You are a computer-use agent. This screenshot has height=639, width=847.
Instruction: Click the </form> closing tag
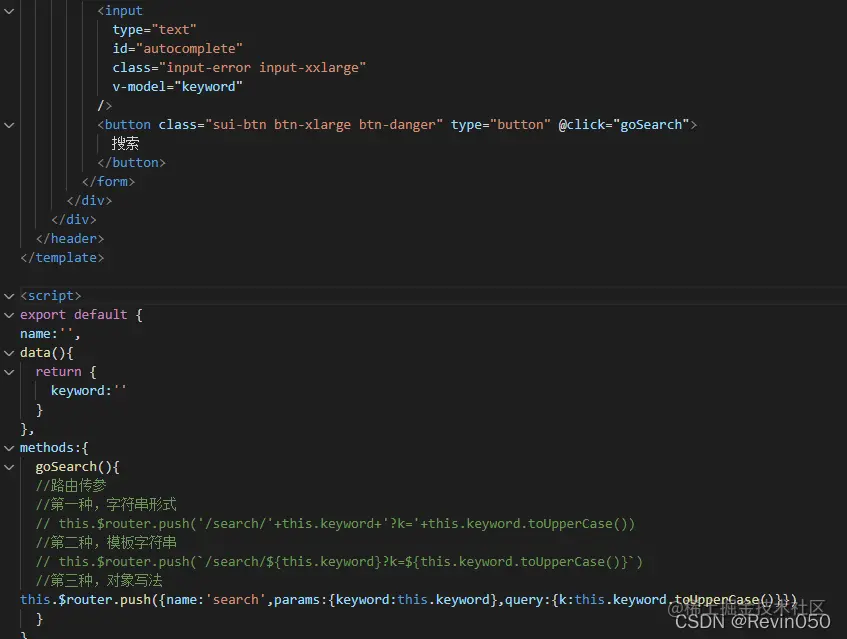pos(108,181)
